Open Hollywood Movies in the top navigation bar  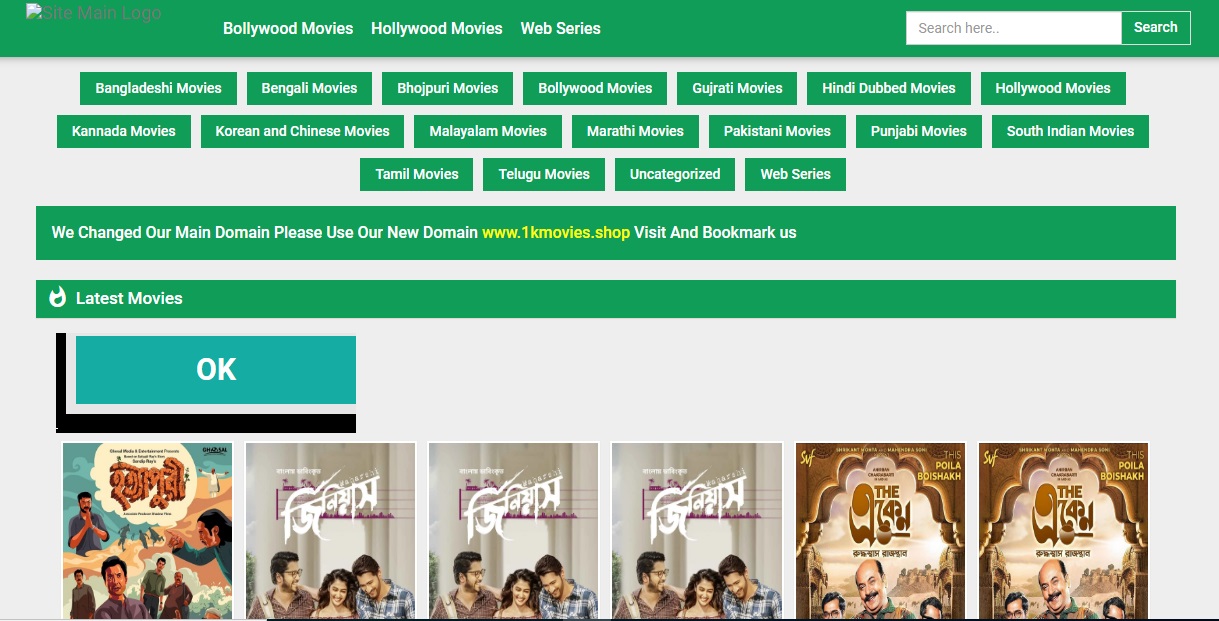(x=436, y=28)
